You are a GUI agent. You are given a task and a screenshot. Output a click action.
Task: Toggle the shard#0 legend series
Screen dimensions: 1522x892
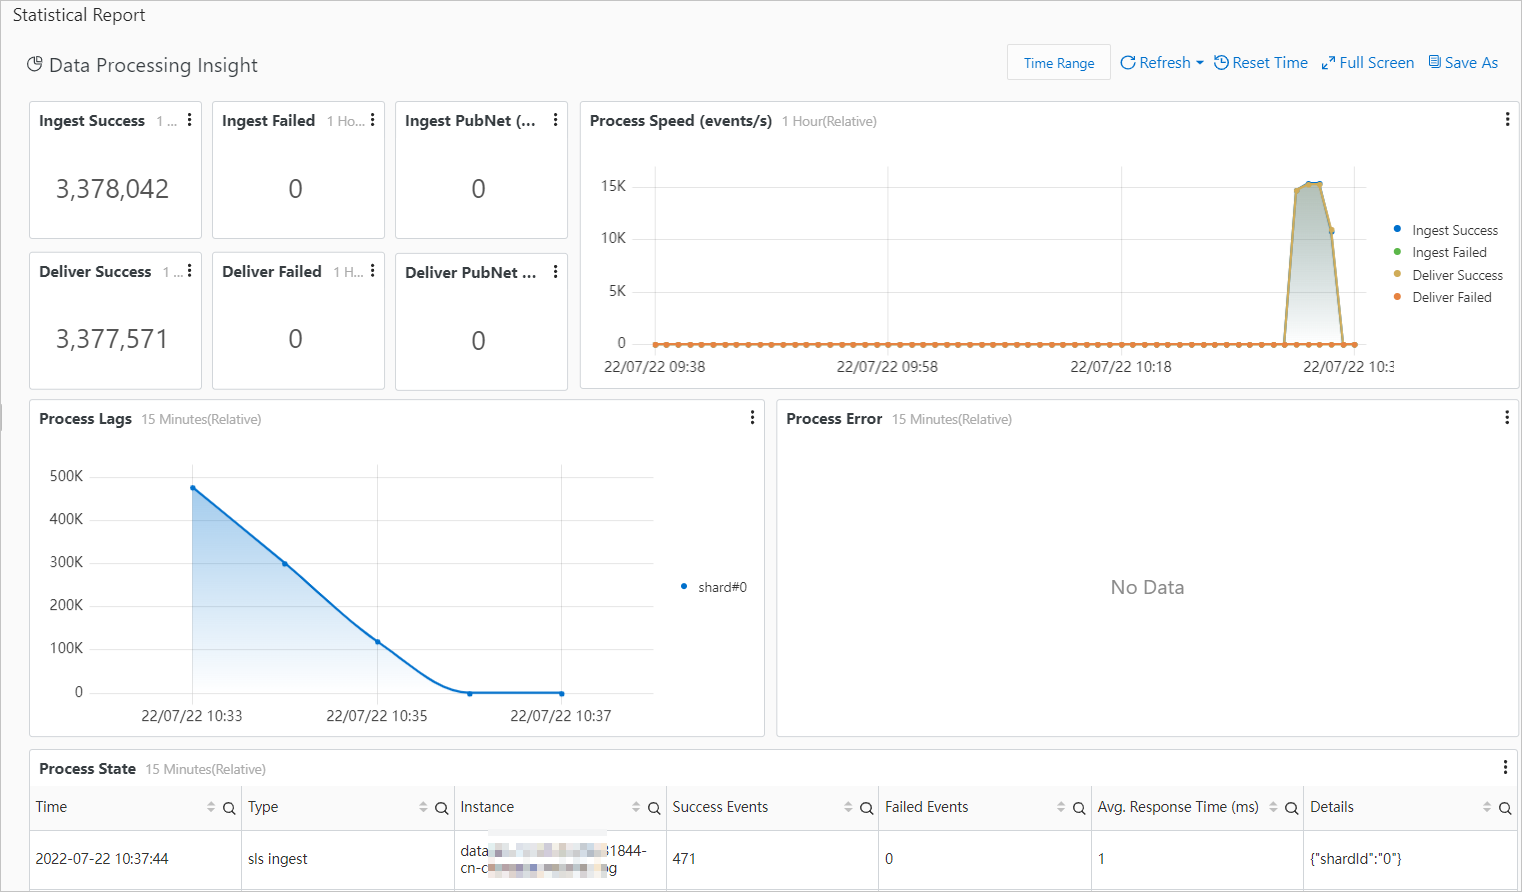(714, 587)
